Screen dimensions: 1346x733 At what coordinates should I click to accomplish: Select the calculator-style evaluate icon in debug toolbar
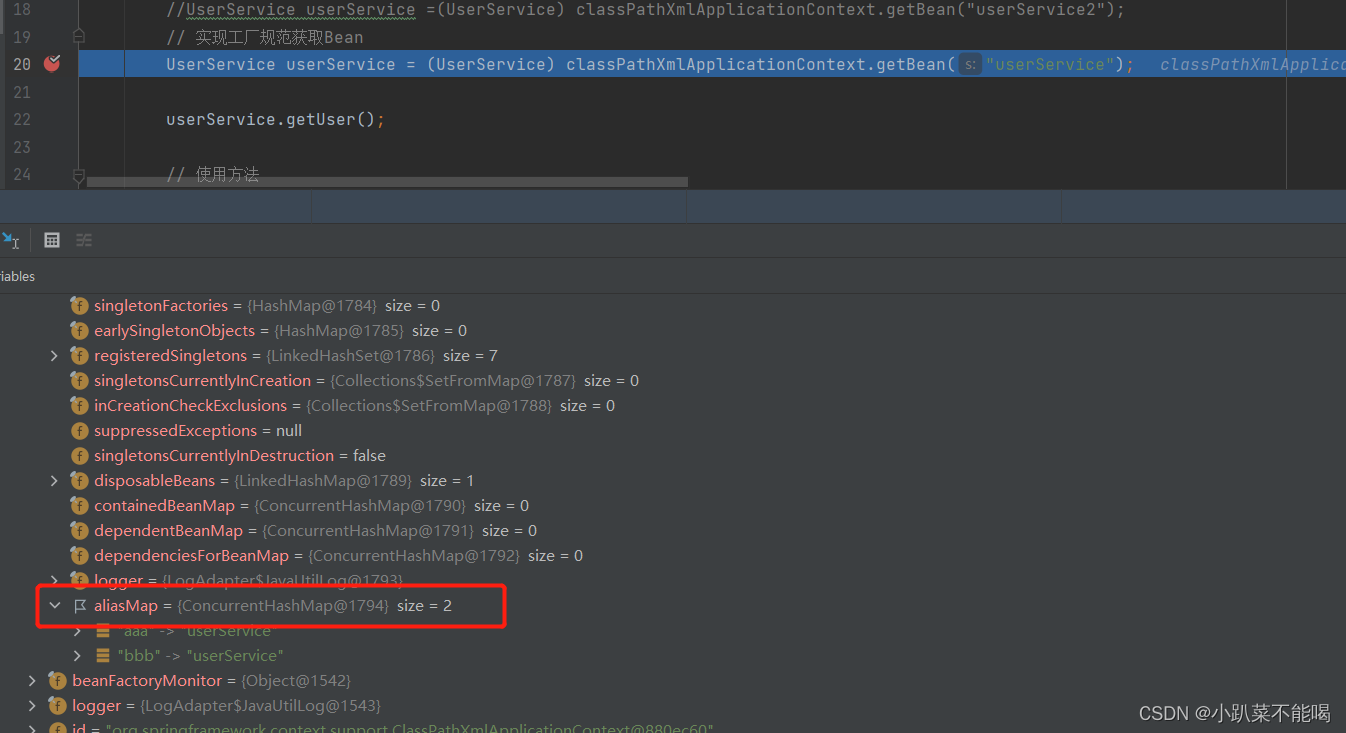pyautogui.click(x=52, y=240)
